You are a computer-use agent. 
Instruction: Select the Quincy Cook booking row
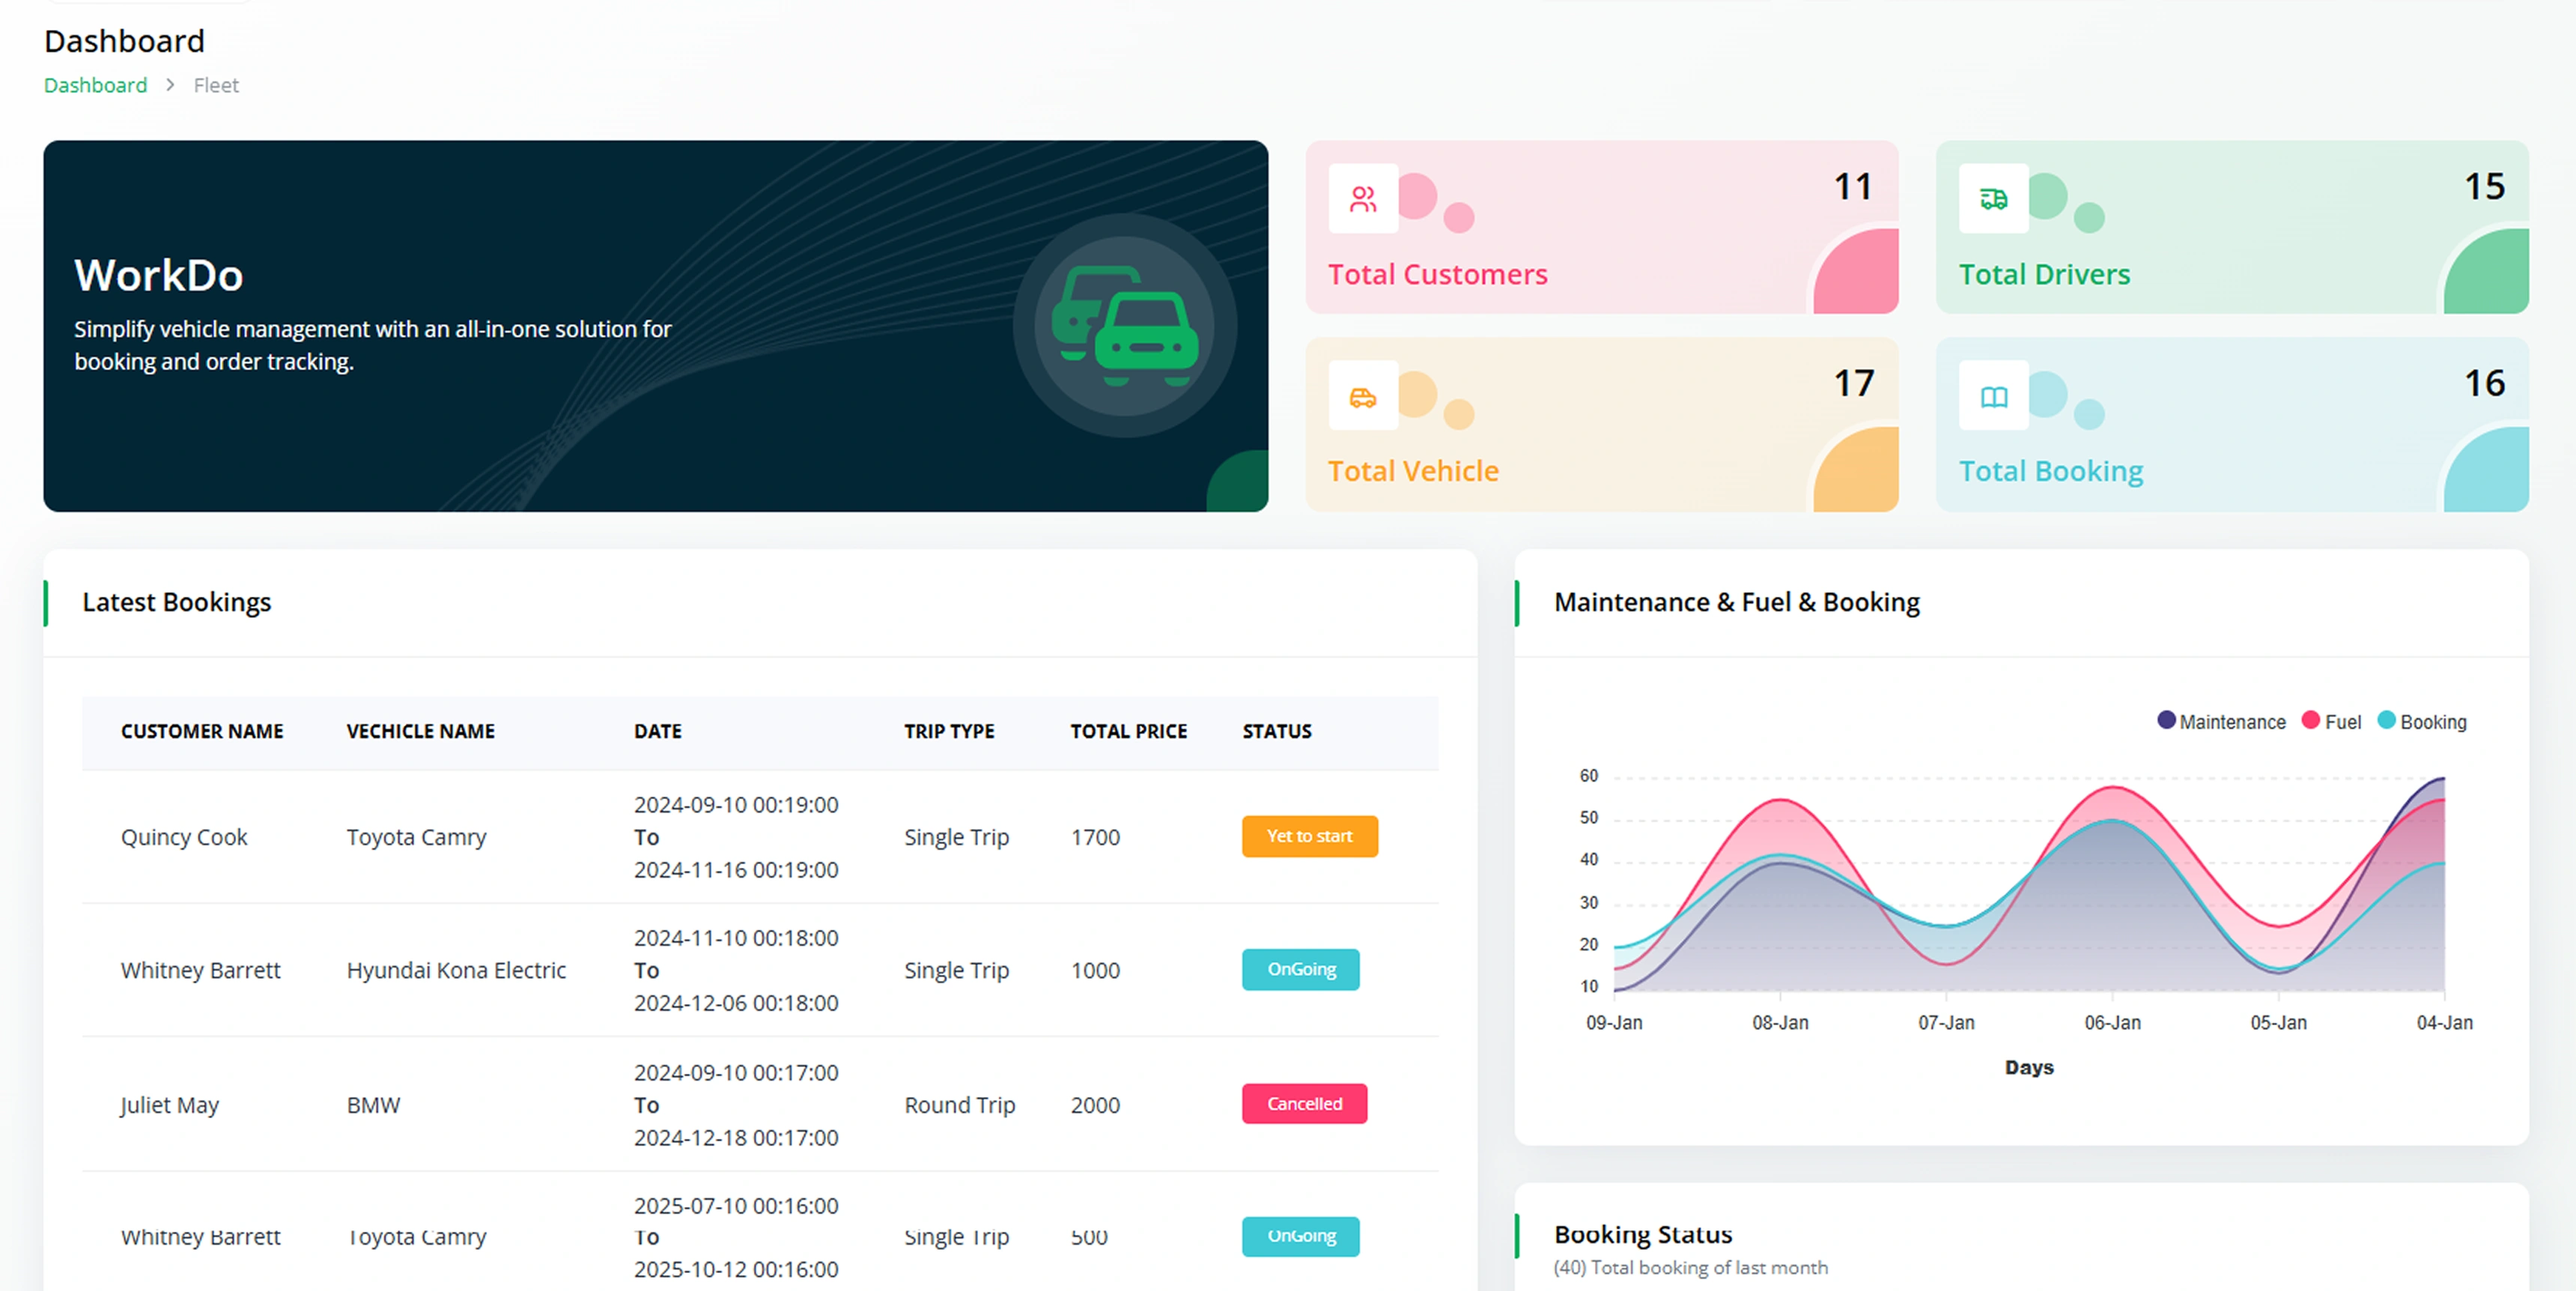184,837
